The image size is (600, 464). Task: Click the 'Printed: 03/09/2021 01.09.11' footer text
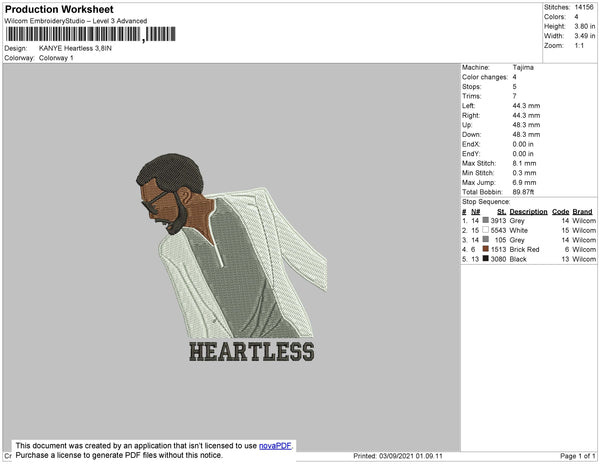(398, 456)
